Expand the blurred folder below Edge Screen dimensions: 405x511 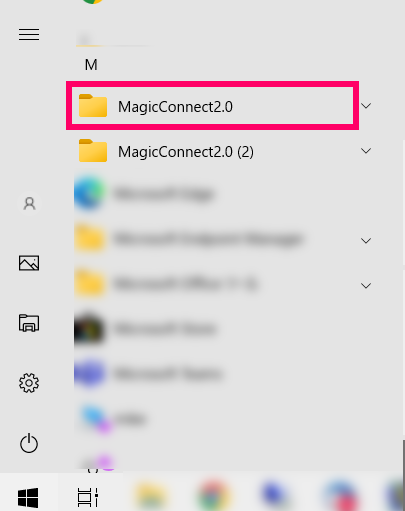point(366,241)
